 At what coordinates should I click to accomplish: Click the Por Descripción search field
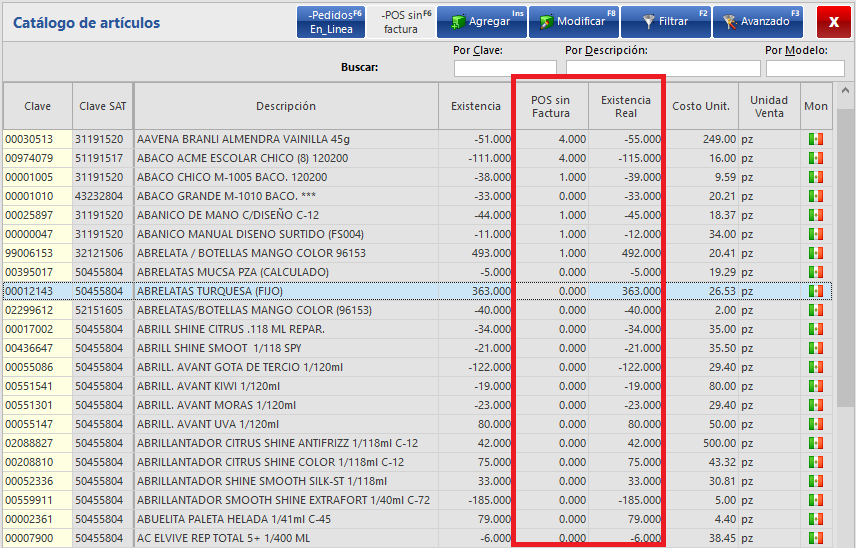[661, 68]
